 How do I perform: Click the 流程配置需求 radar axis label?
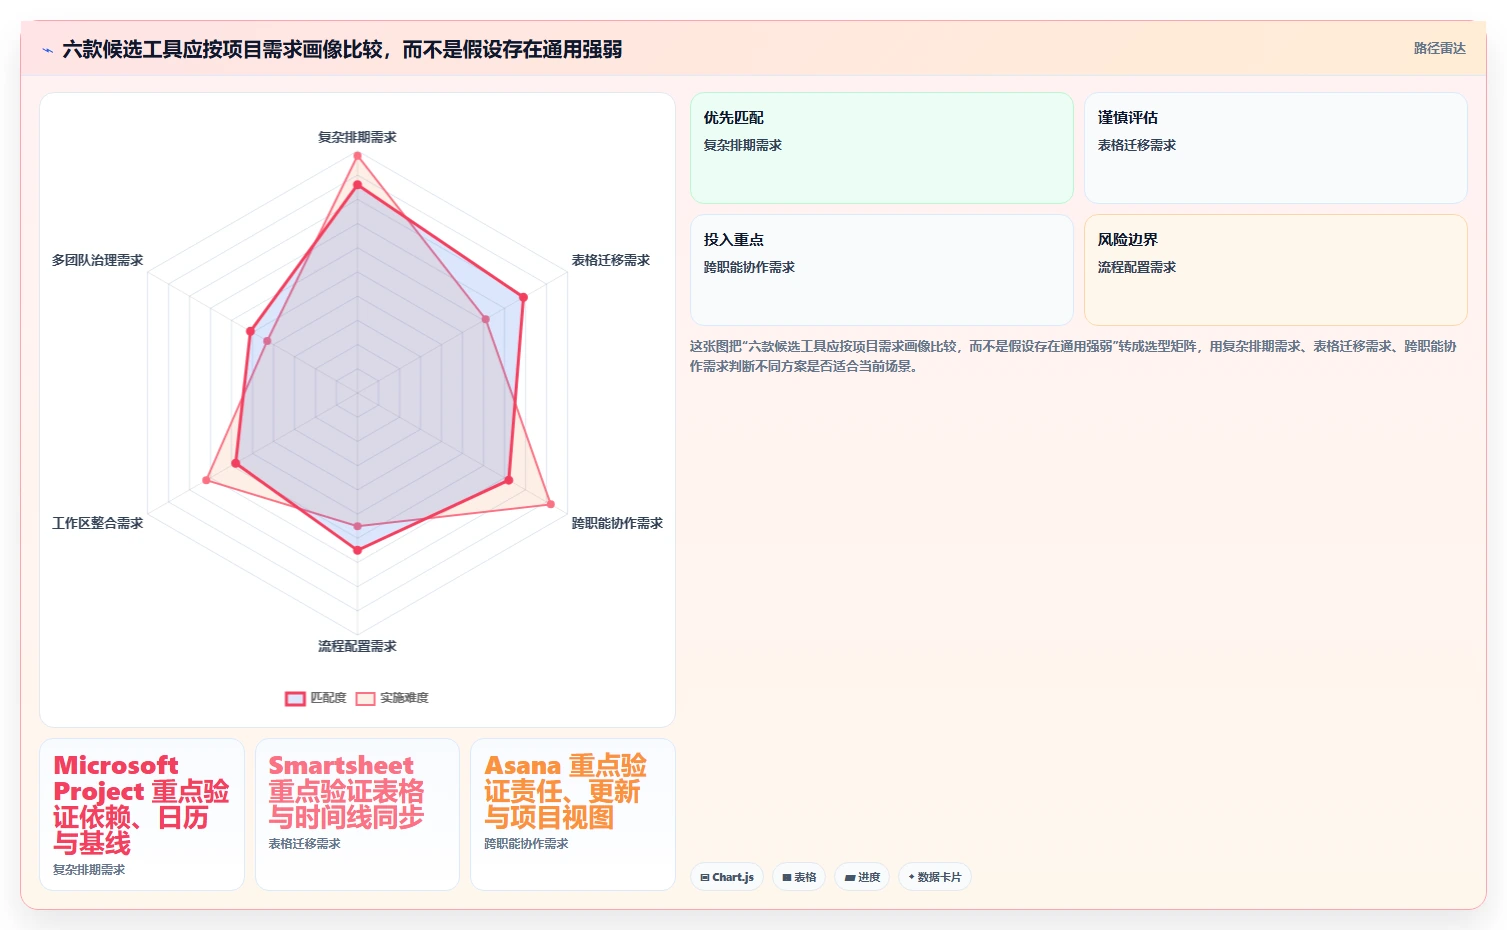pyautogui.click(x=357, y=646)
